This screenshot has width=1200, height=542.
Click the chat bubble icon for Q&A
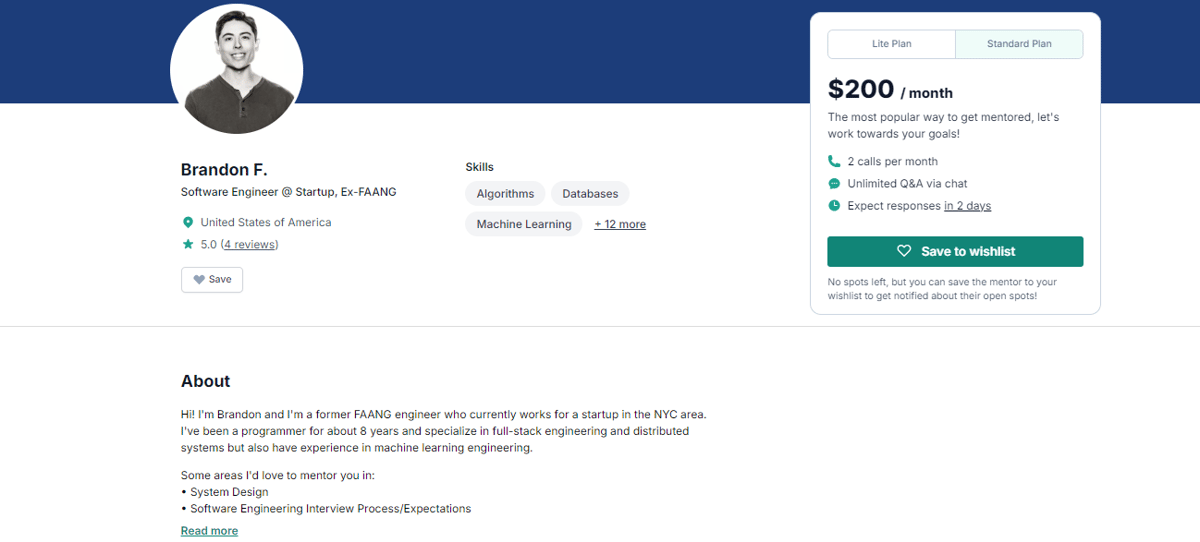[x=834, y=184]
